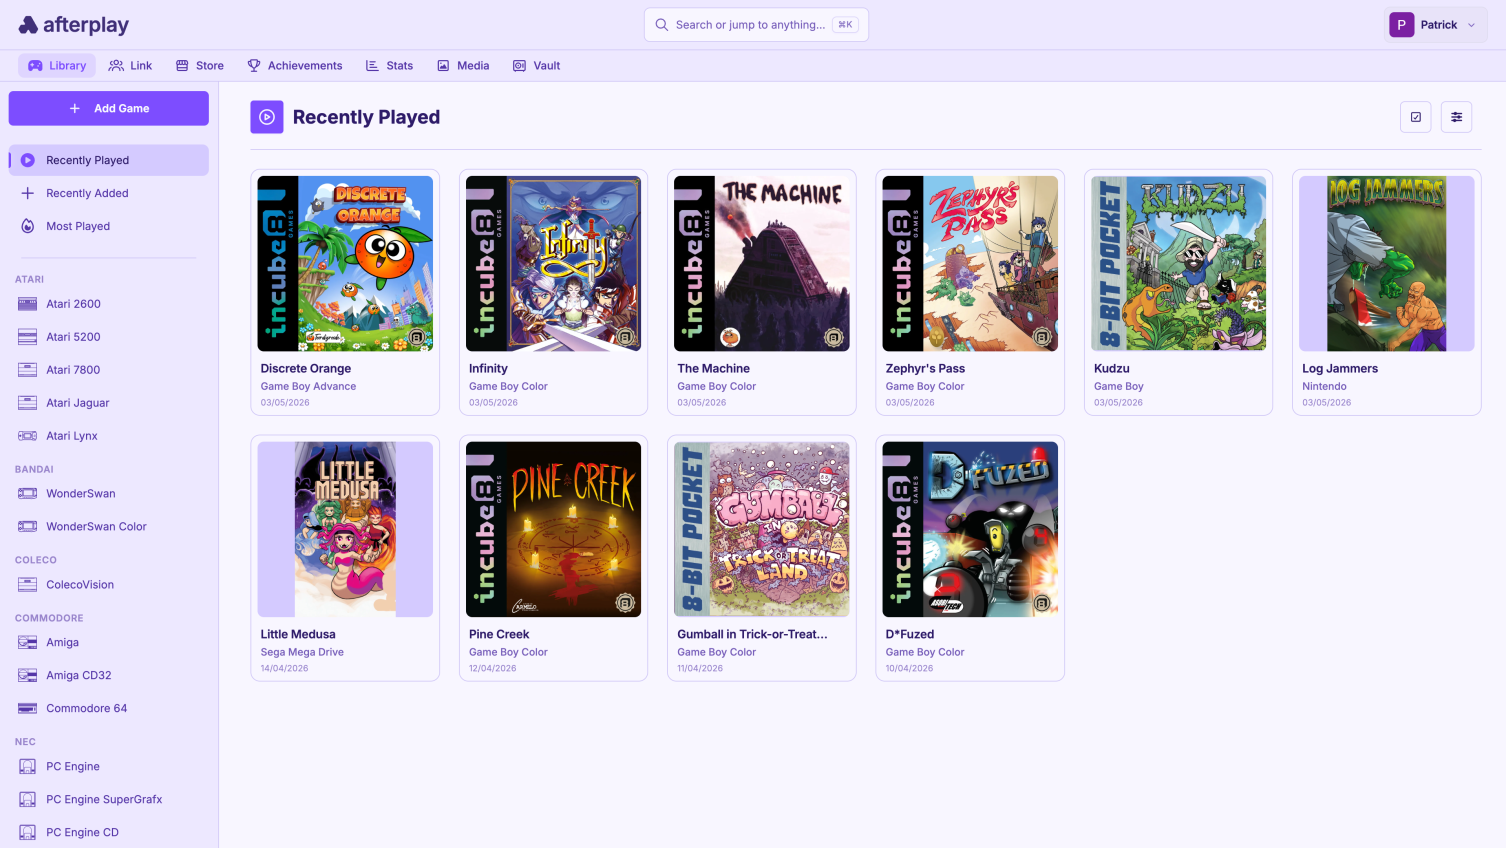Click the D*Fuzed title text
Image resolution: width=1506 pixels, height=848 pixels.
click(x=910, y=634)
